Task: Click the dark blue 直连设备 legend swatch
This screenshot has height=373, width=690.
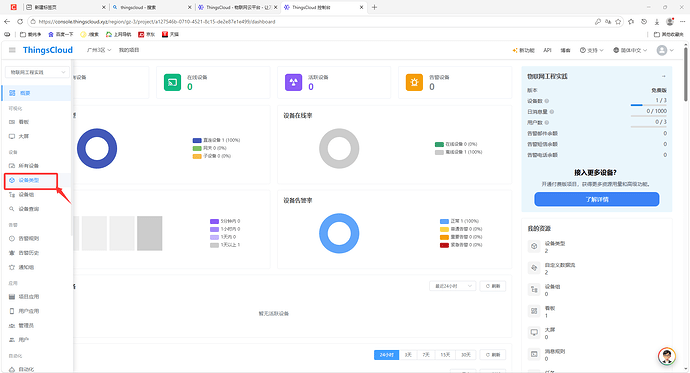Action: [197, 140]
